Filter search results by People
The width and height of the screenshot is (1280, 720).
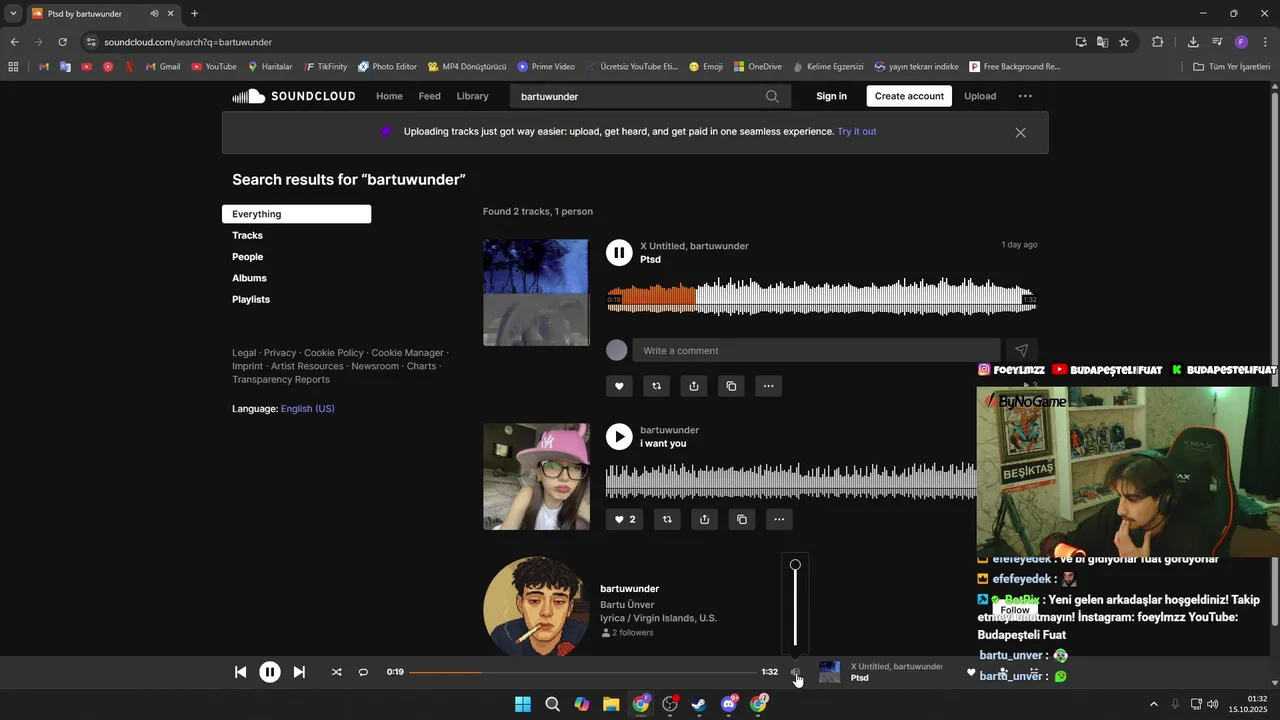click(247, 257)
